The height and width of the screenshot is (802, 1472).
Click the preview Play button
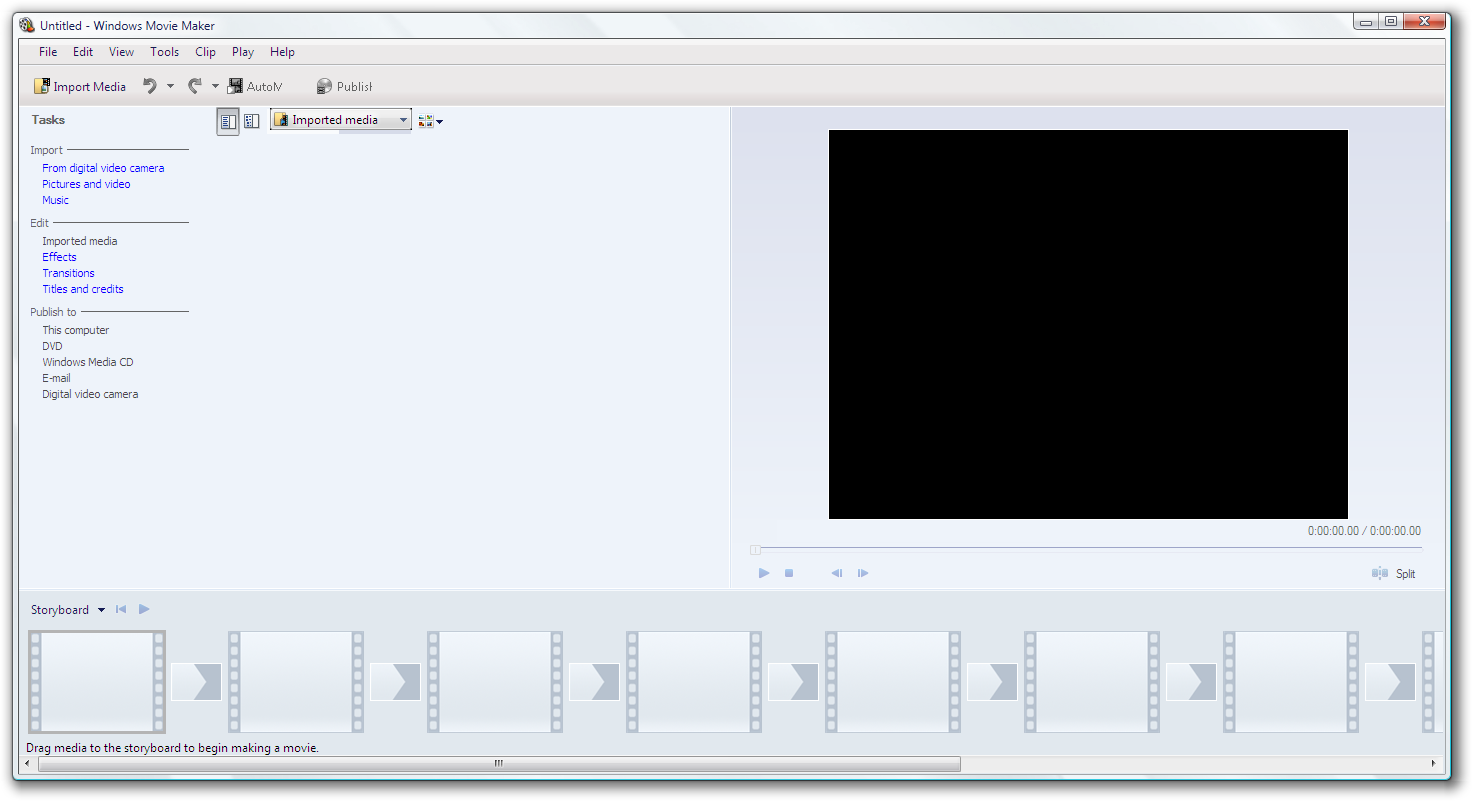click(x=764, y=573)
